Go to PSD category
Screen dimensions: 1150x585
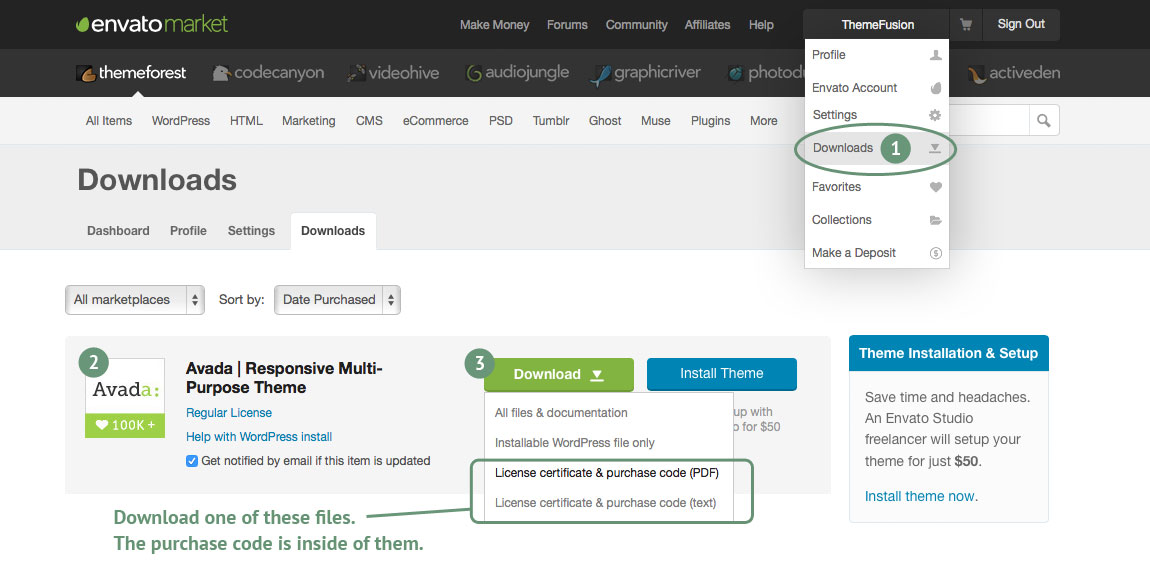(501, 121)
